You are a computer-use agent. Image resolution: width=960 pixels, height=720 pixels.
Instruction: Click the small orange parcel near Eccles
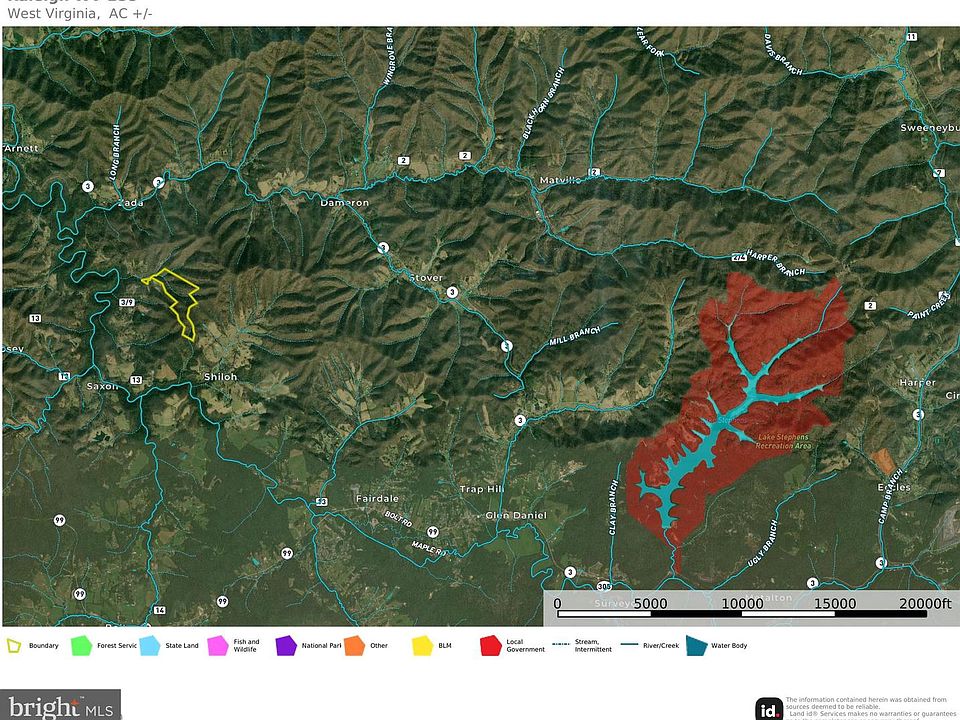pyautogui.click(x=883, y=461)
